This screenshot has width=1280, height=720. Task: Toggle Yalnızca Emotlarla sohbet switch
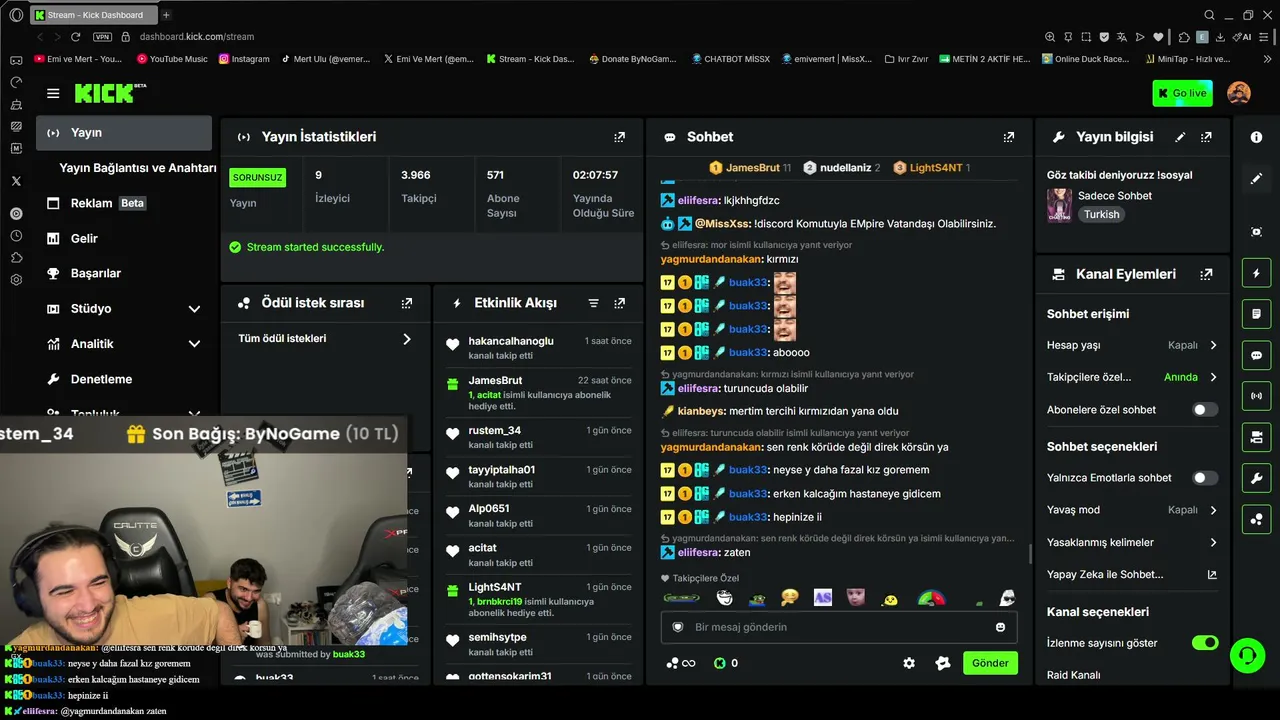pyautogui.click(x=1205, y=478)
